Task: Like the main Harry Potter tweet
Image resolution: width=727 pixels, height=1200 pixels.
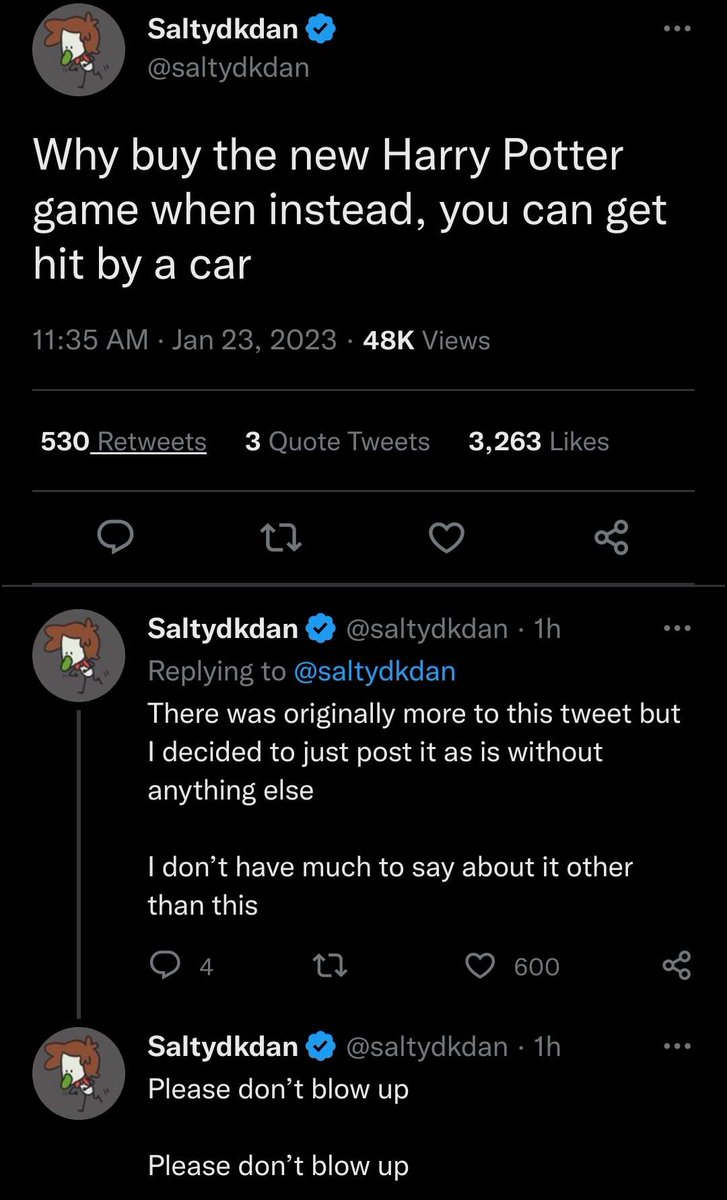Action: tap(447, 540)
